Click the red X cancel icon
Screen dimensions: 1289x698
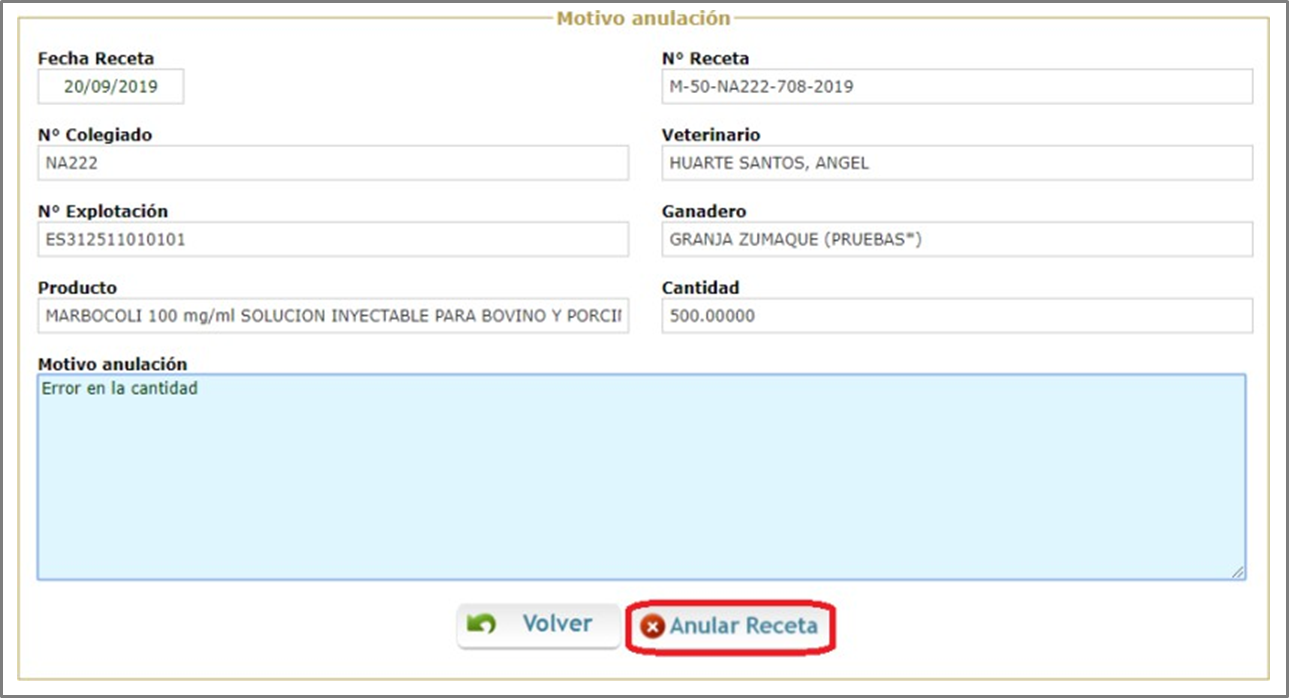click(x=653, y=627)
